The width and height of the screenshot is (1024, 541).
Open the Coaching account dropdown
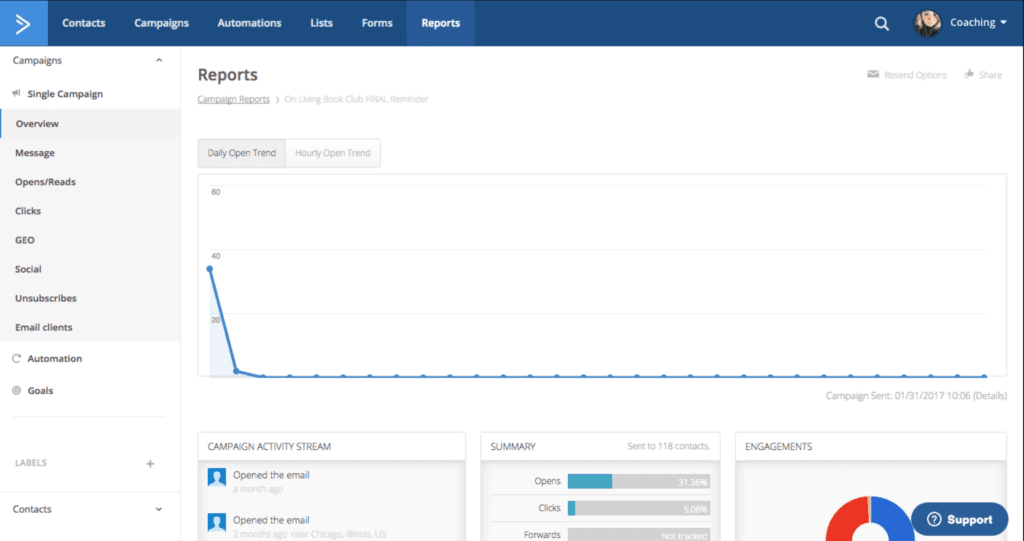tap(978, 23)
